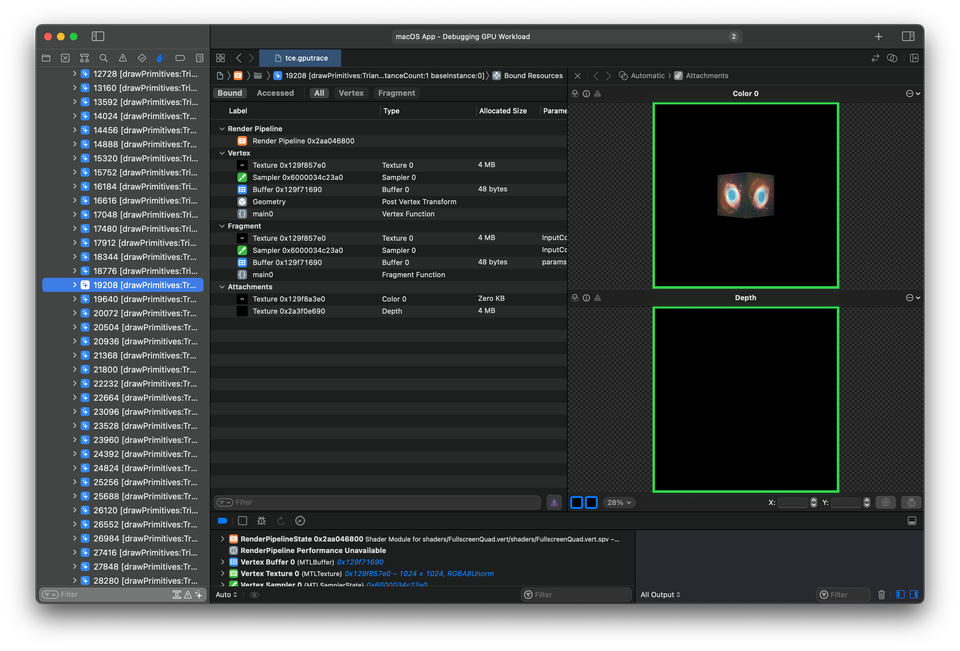Open the Depth attachment options dropdown
Screen dimensions: 960x651
(x=913, y=298)
